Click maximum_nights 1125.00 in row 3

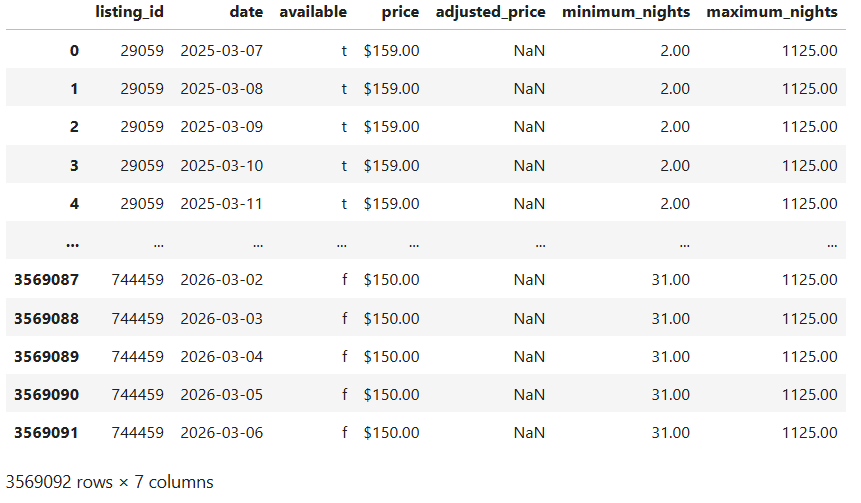point(810,165)
